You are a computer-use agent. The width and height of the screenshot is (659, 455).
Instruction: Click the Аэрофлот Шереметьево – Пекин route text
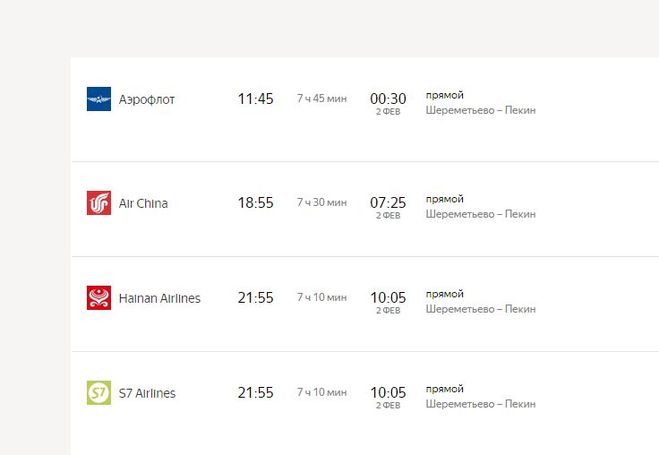480,110
